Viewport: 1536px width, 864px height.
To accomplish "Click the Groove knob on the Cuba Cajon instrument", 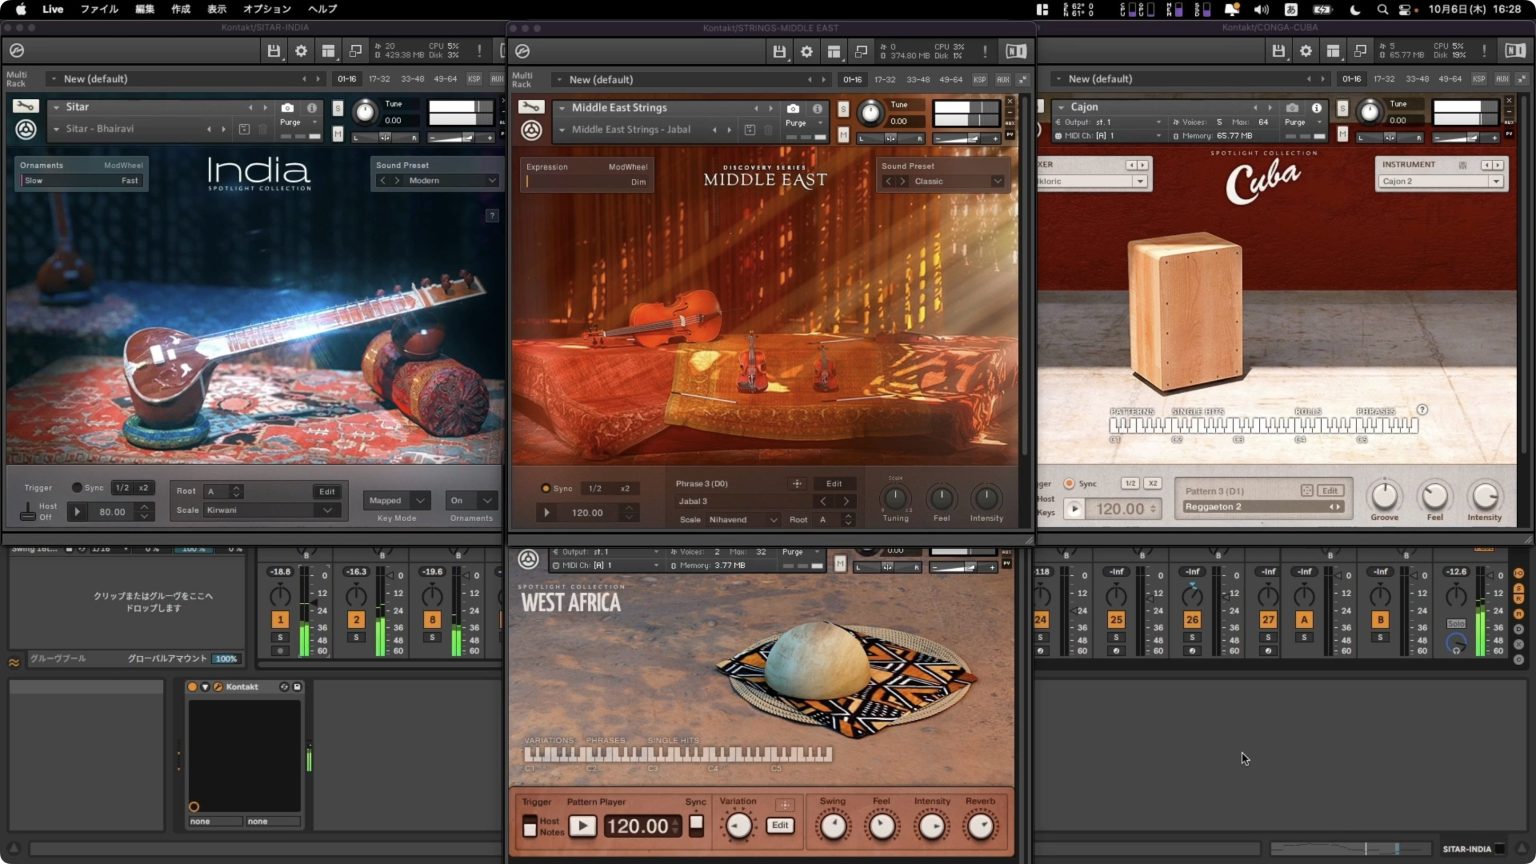I will tap(1384, 497).
